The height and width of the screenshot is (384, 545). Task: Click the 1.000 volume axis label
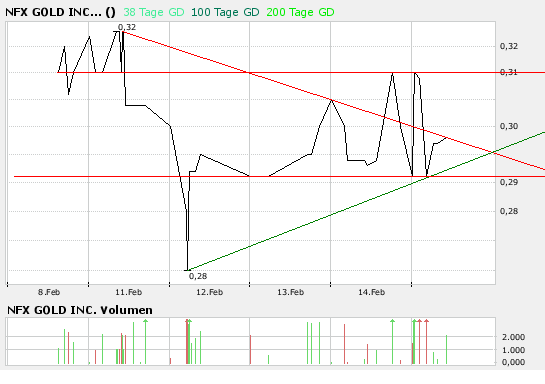pos(513,350)
